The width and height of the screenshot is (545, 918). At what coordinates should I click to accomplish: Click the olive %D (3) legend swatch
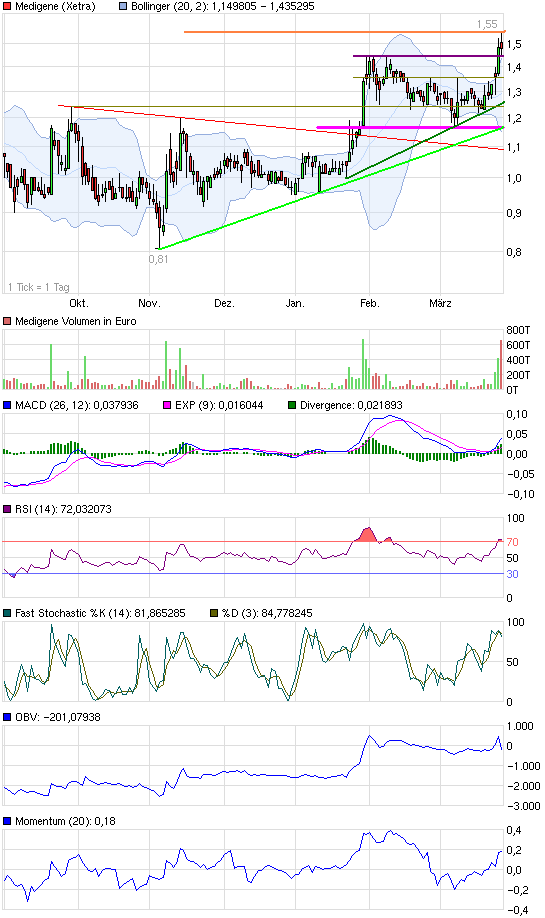click(x=214, y=614)
